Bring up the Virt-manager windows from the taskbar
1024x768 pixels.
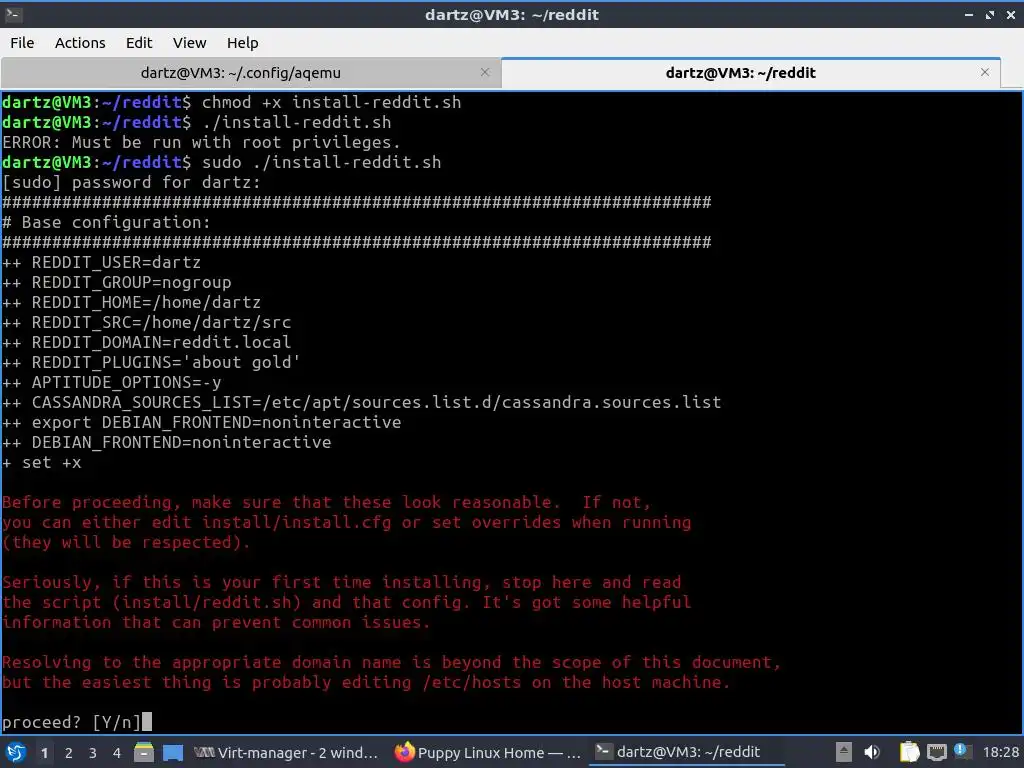[285, 752]
